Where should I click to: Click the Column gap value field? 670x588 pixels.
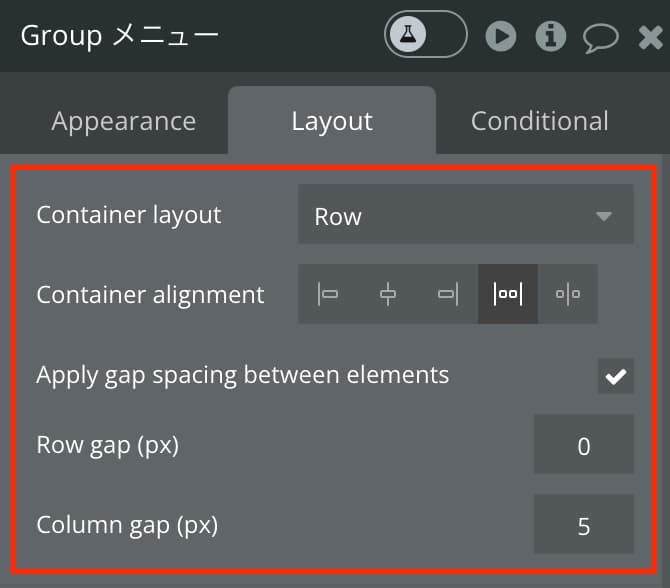click(584, 524)
